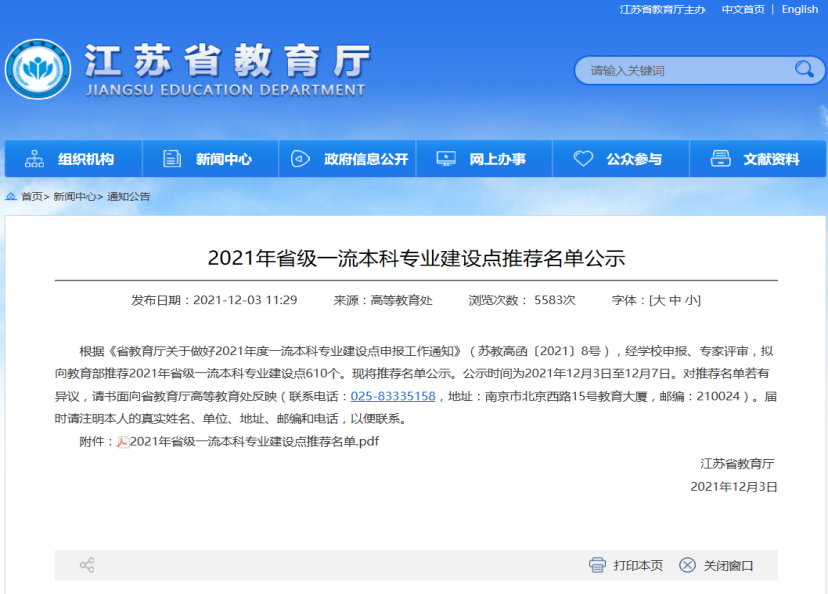This screenshot has height=594, width=828.
Task: Go to 中文首页 link
Action: coord(743,9)
